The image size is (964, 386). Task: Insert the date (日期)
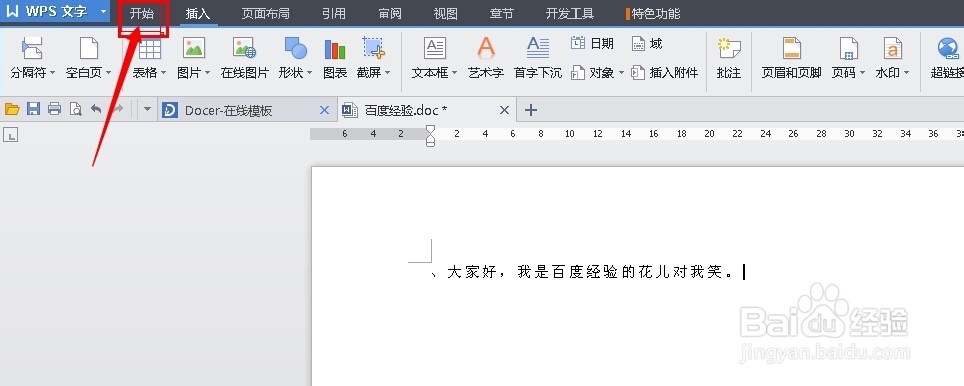click(592, 43)
